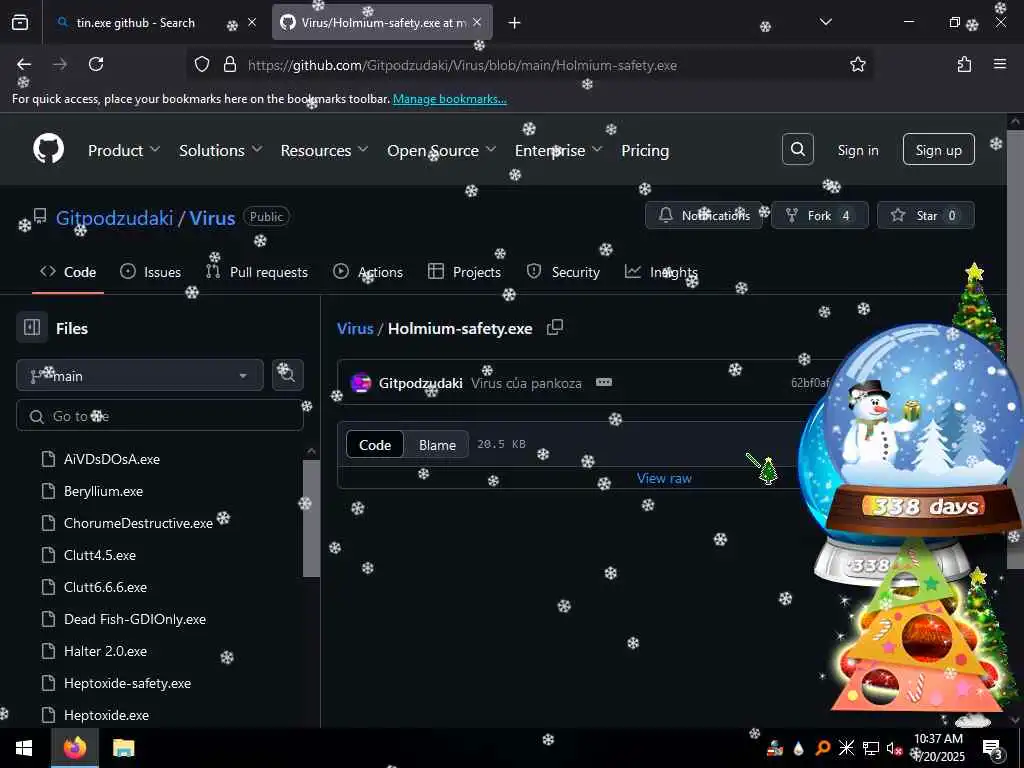Close the tin.exe github Search tab
Screen dimensions: 1024x768
click(x=252, y=22)
